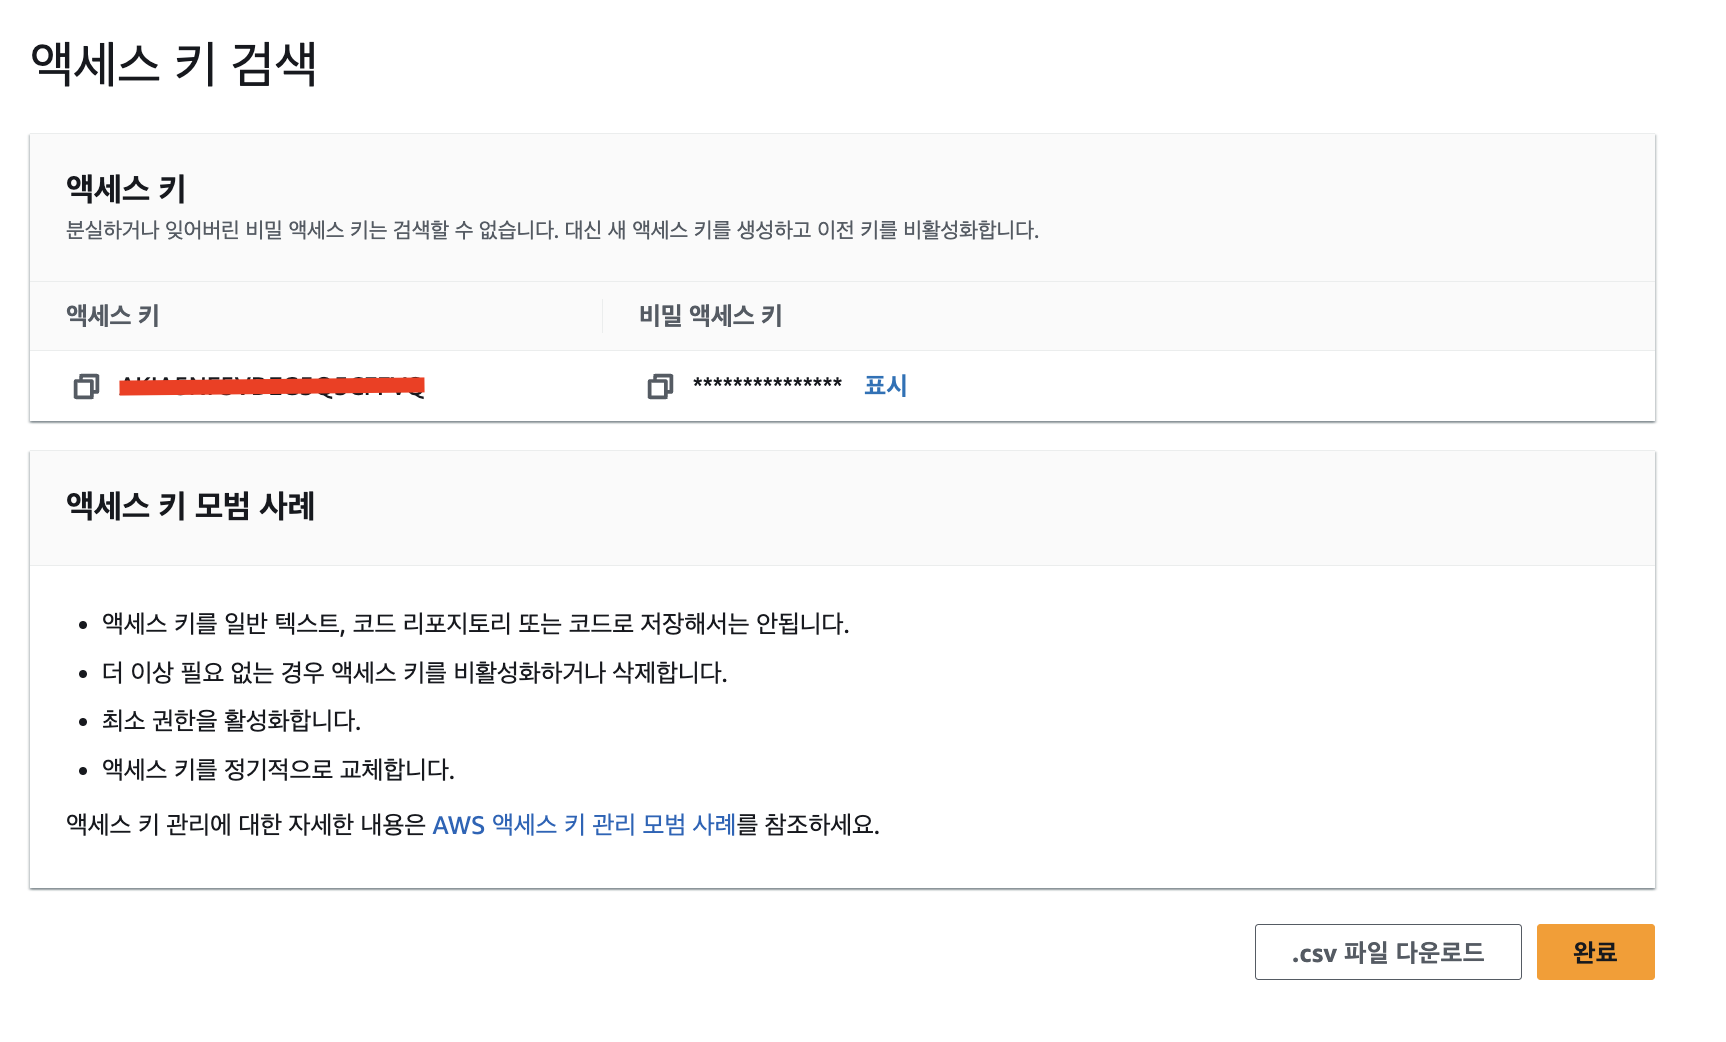Click the red-redacted access key value
Screen dimensions: 1726x1042
coord(272,386)
